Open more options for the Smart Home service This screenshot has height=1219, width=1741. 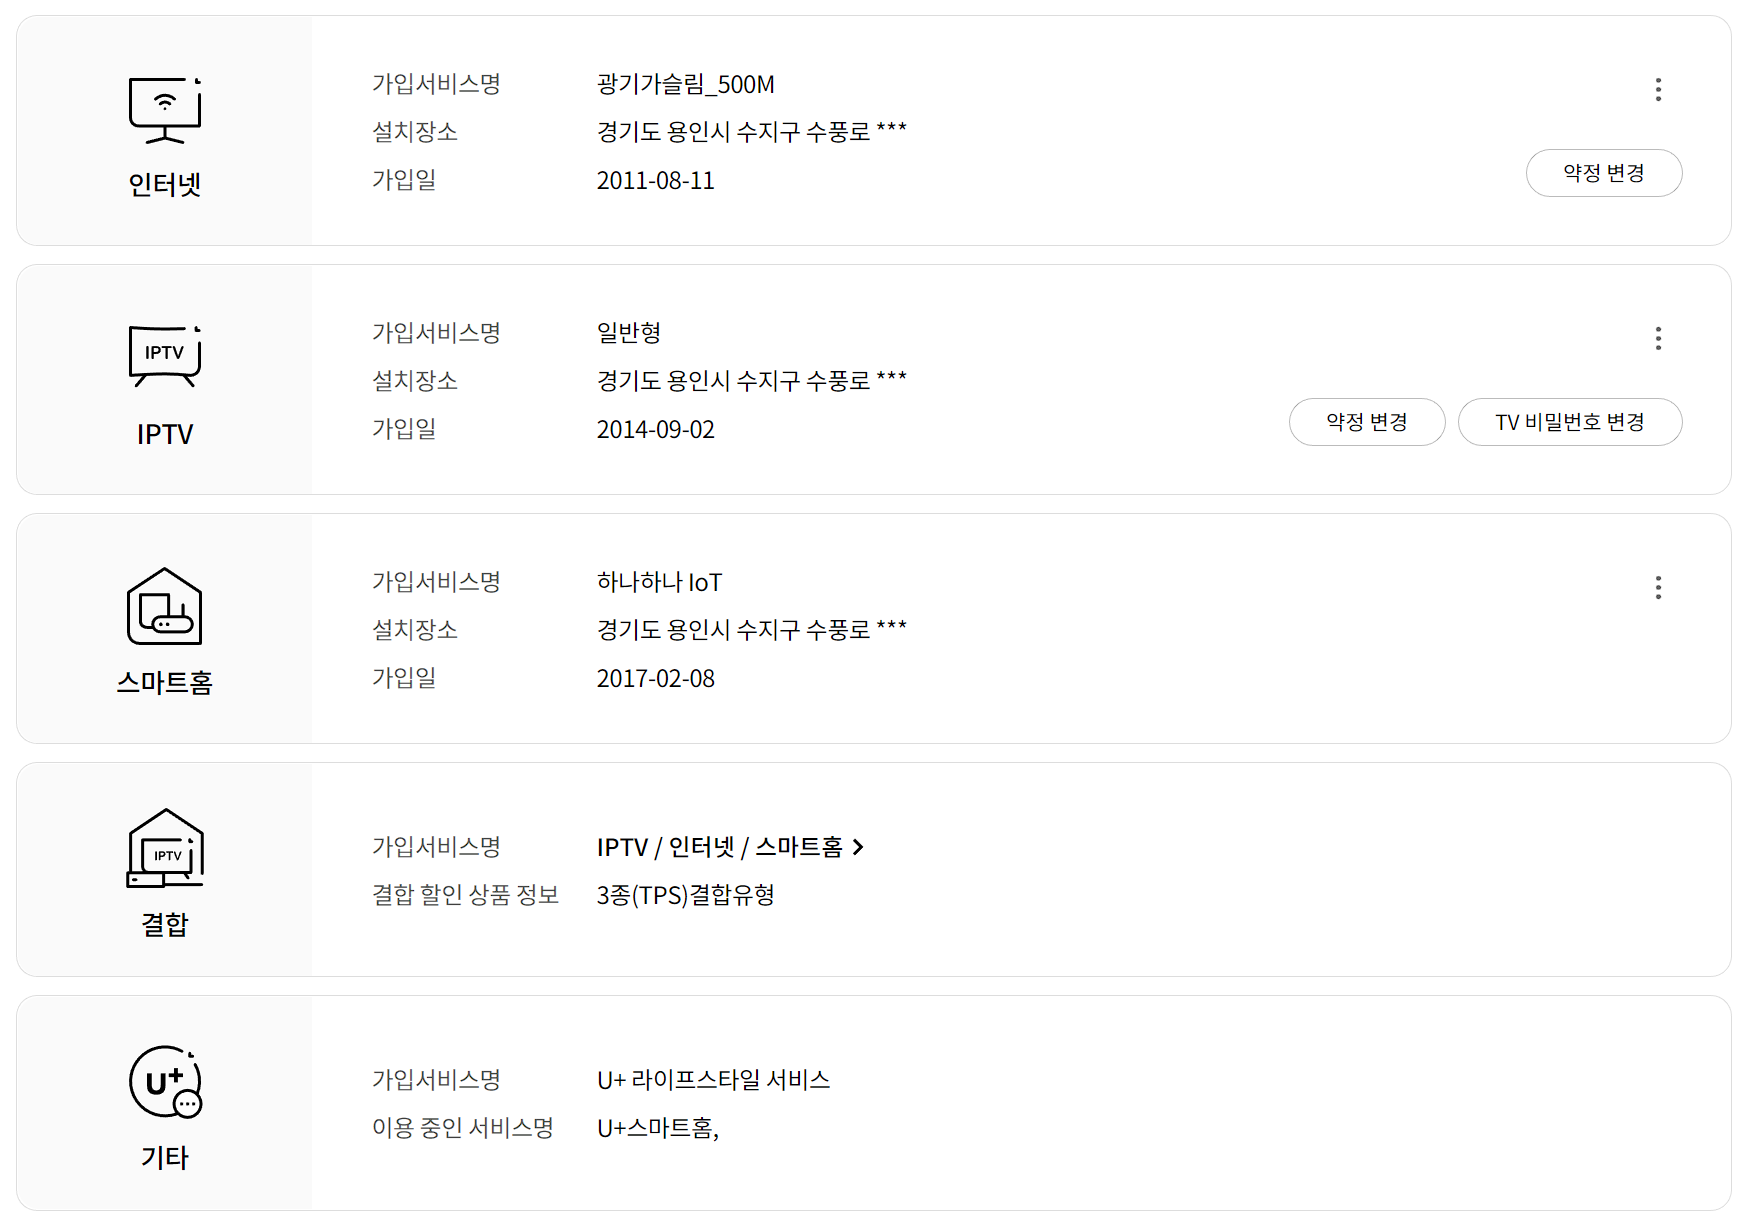(x=1658, y=588)
